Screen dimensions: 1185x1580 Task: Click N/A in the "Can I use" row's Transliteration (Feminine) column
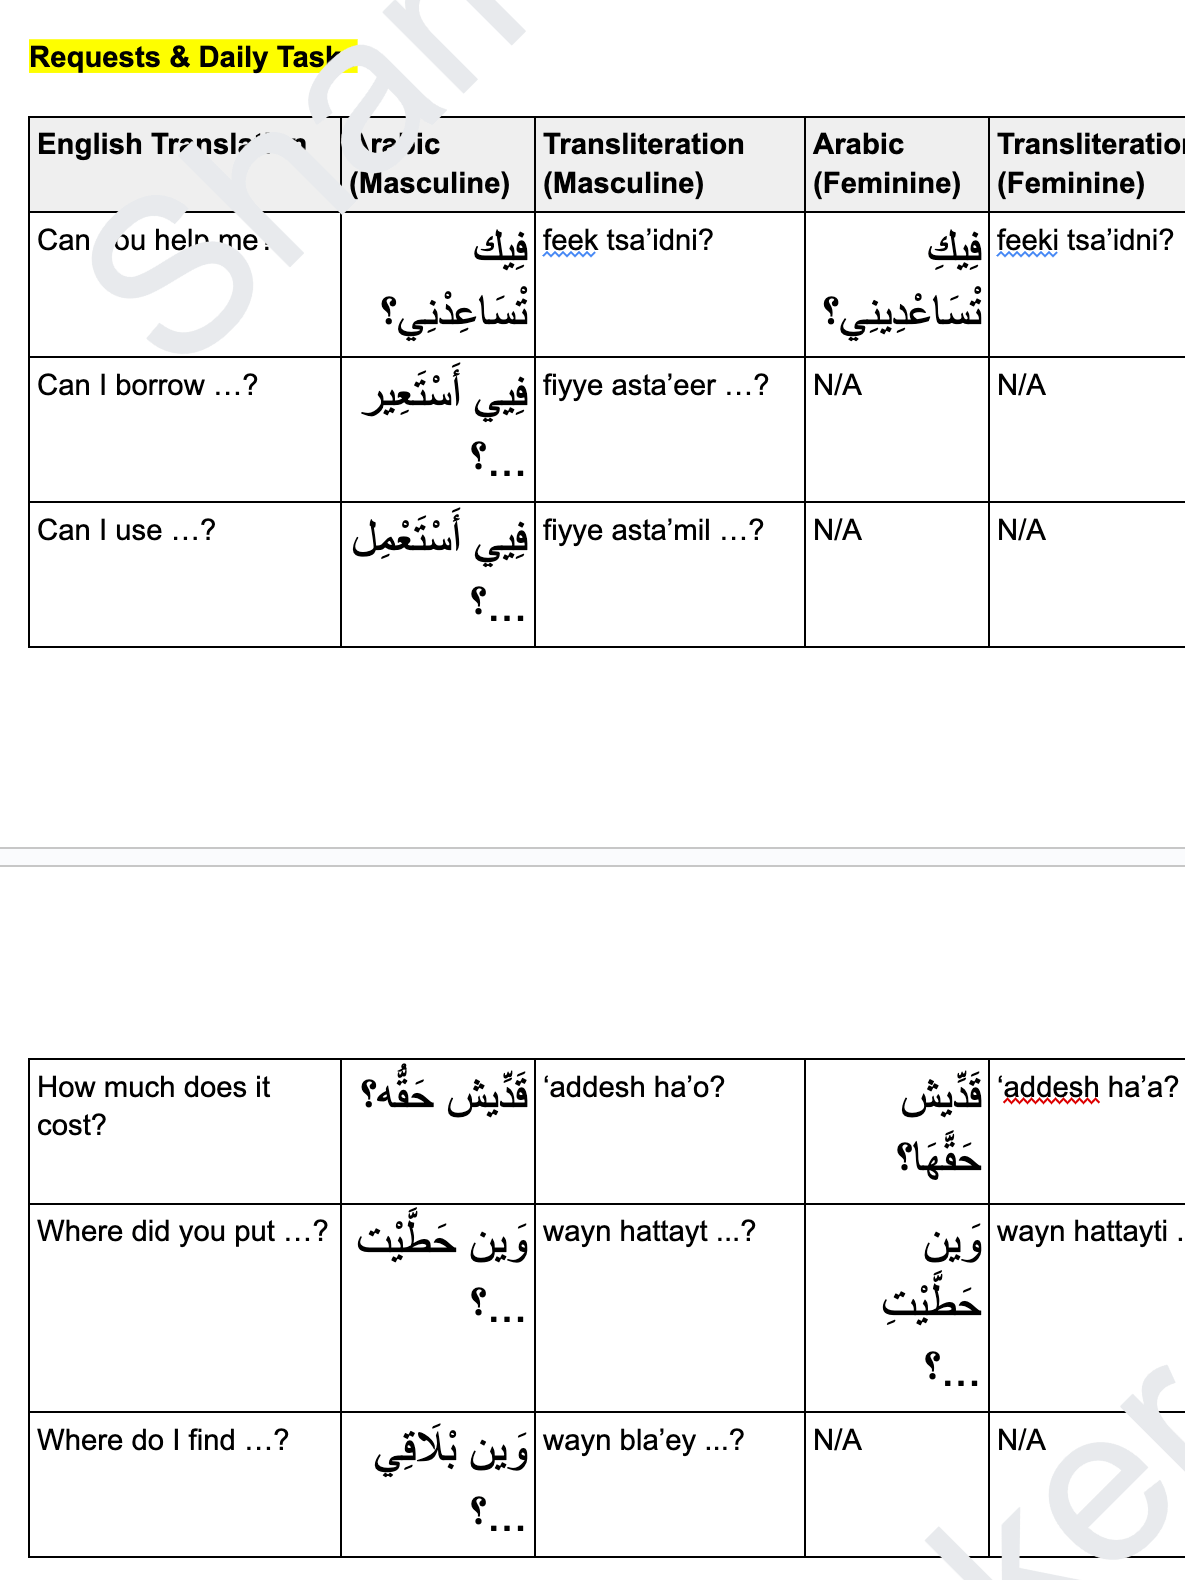point(1021,530)
